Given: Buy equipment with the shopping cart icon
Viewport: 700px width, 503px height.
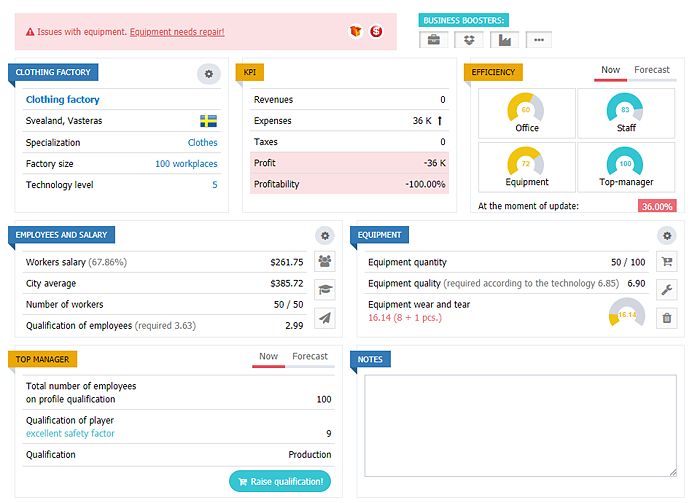Looking at the screenshot, I should coord(667,262).
